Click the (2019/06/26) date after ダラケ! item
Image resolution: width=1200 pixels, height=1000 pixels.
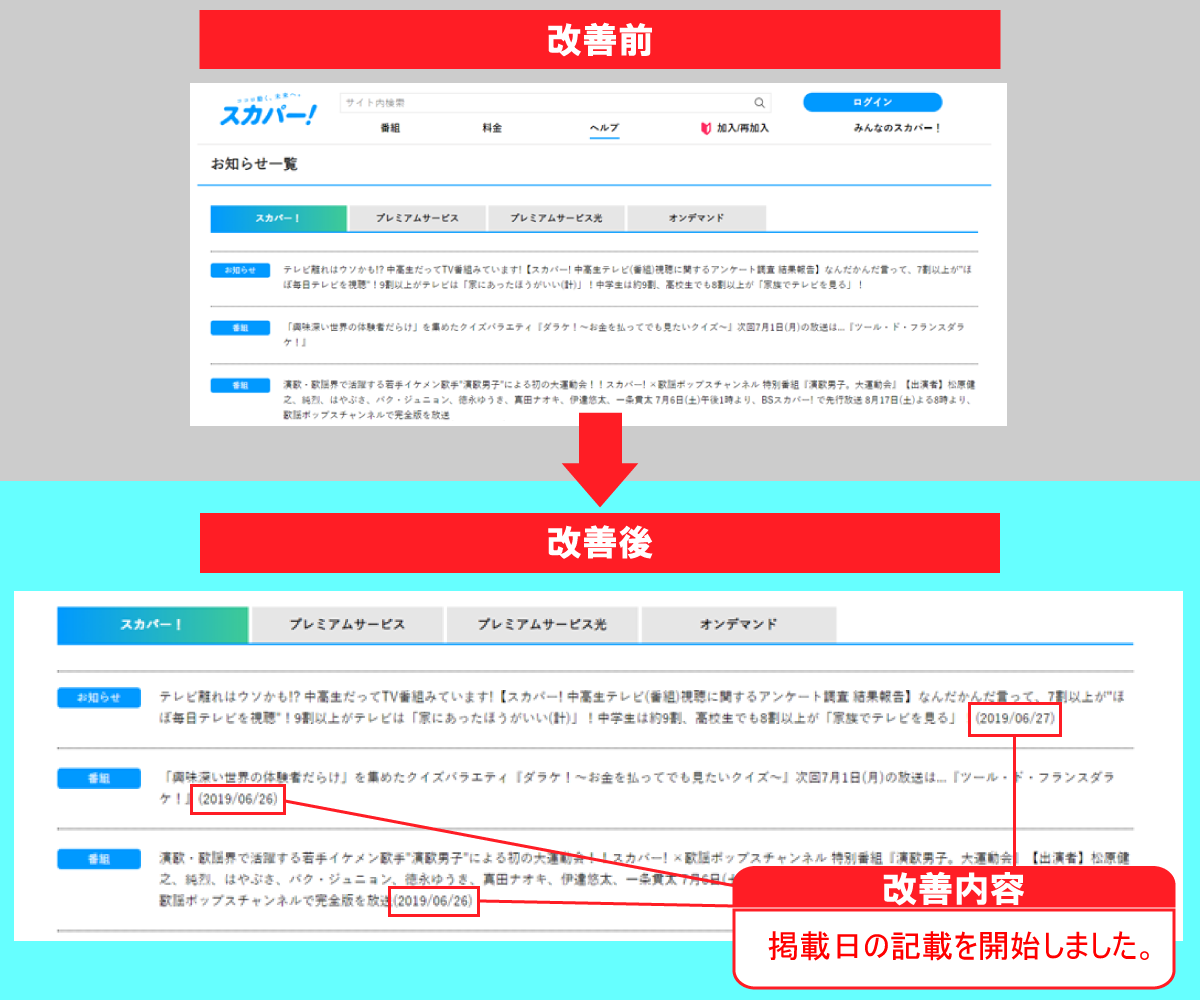240,800
